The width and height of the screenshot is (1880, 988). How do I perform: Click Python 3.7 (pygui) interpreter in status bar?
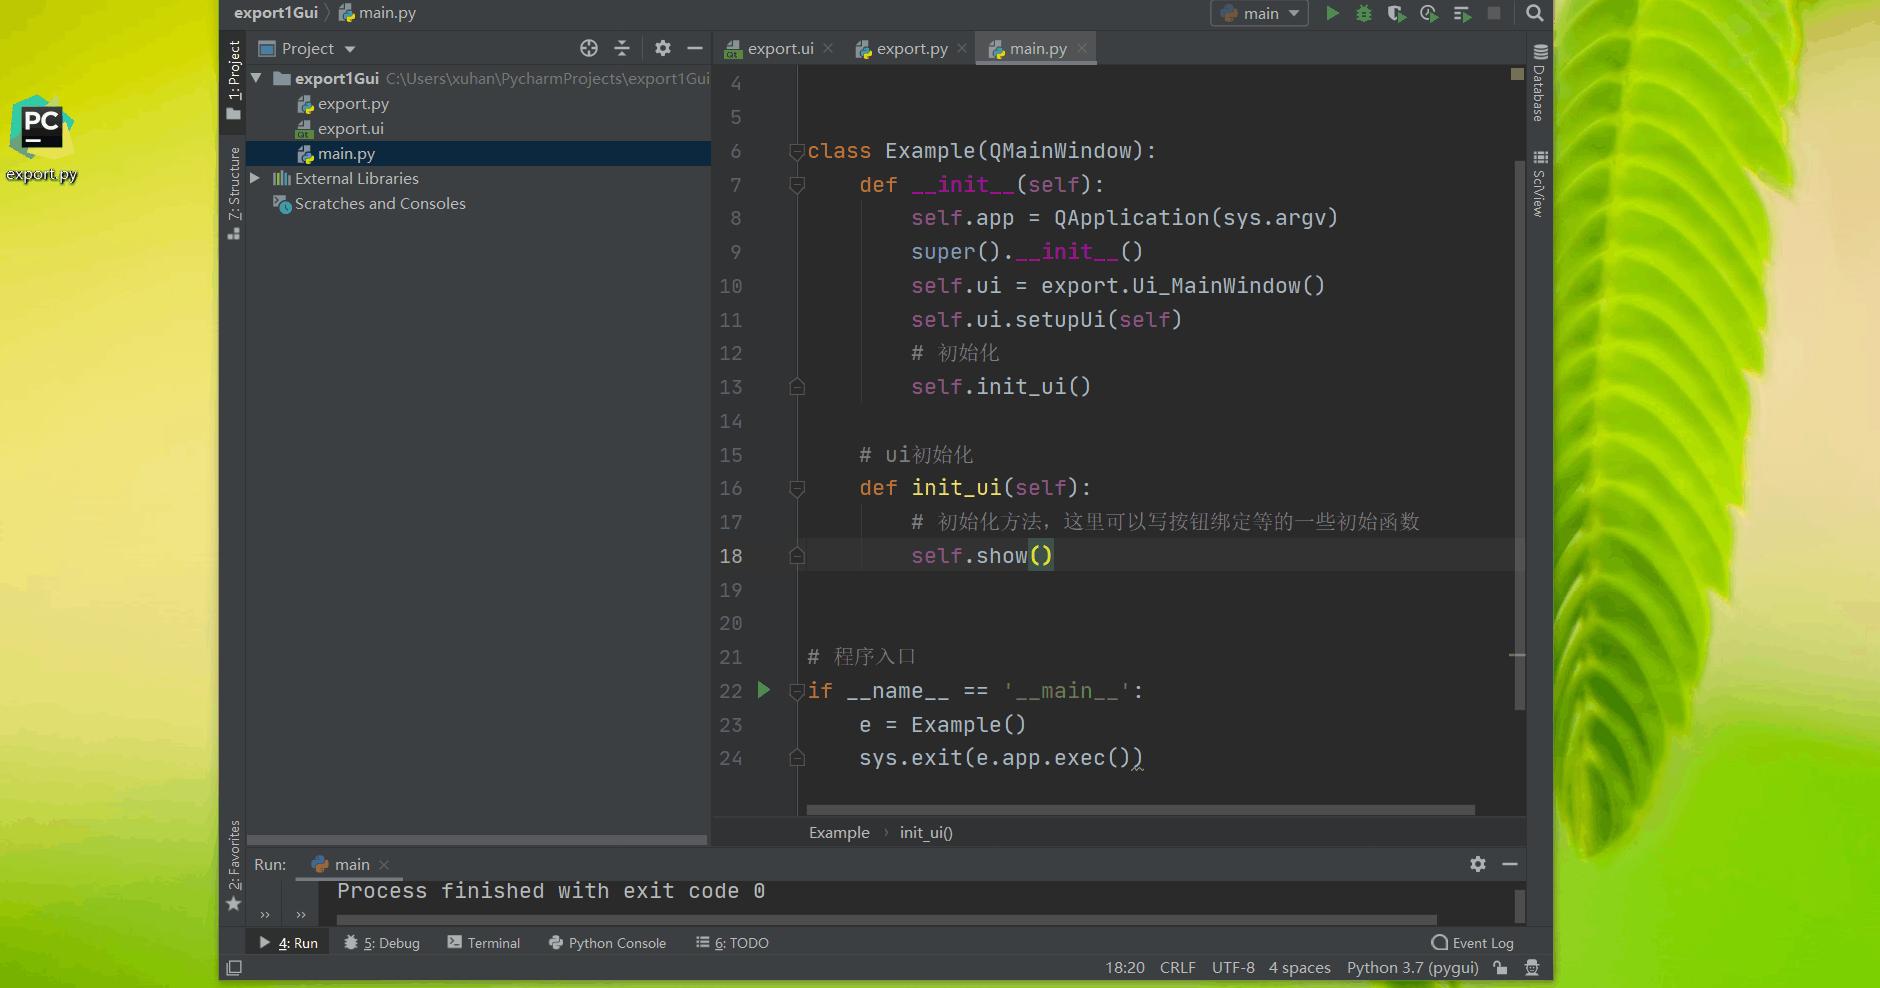tap(1413, 967)
